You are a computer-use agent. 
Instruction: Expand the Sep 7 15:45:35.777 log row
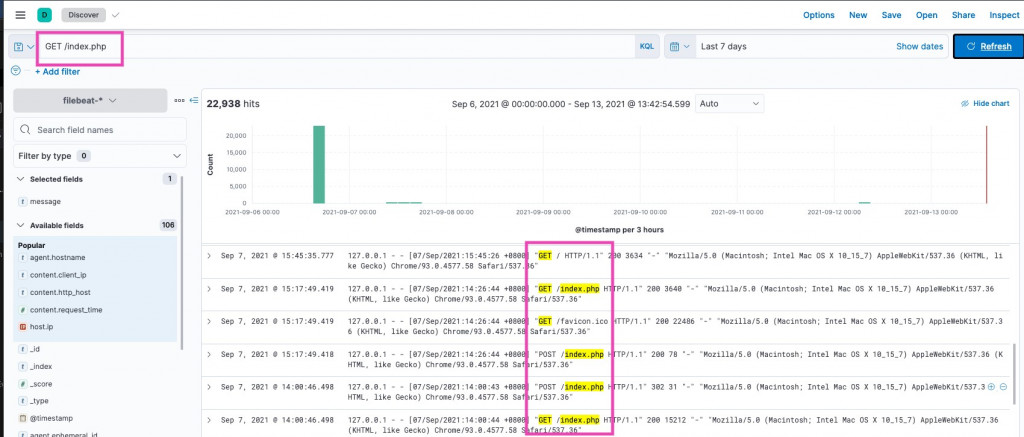[x=209, y=255]
